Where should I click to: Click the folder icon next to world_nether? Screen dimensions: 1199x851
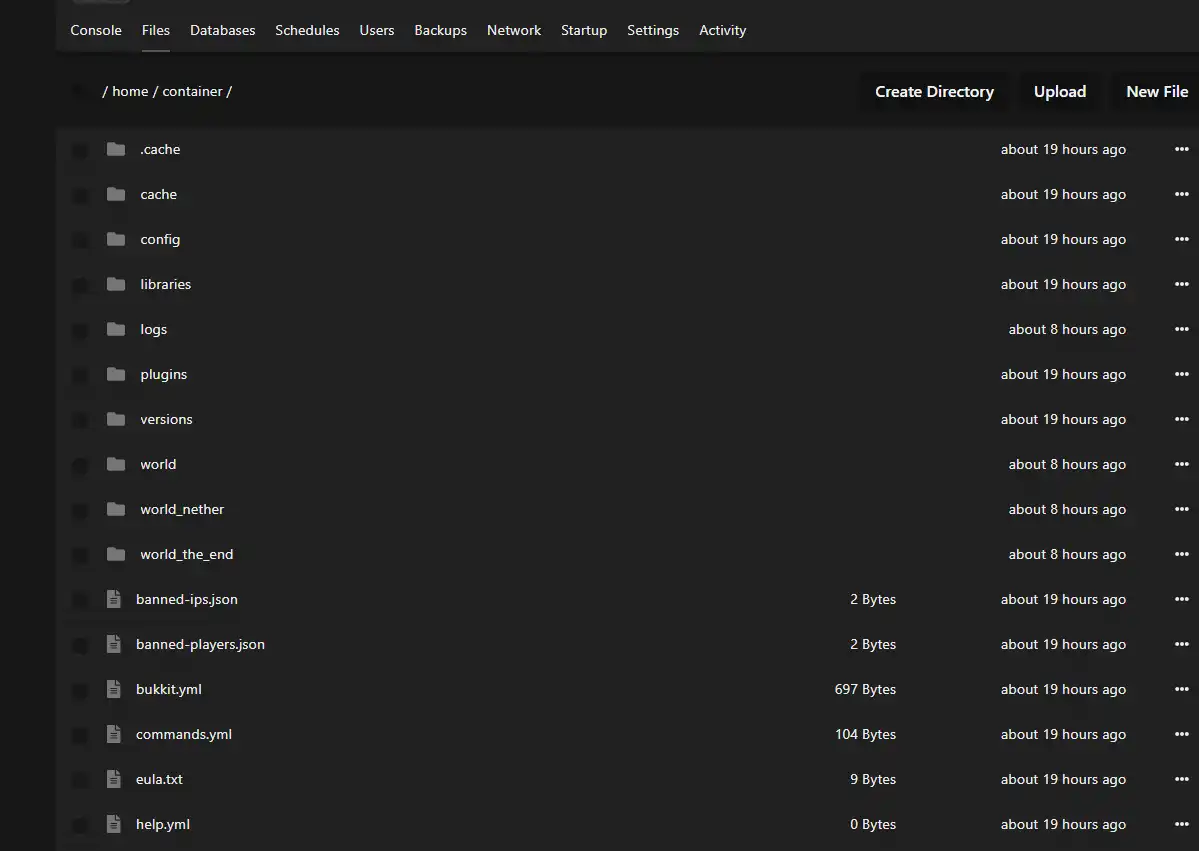coord(116,509)
